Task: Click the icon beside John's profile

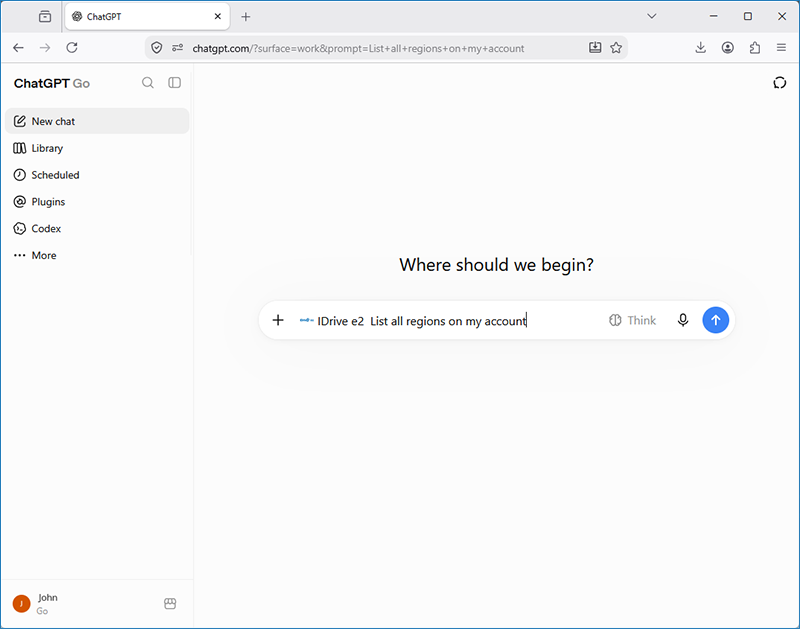Action: tap(170, 603)
